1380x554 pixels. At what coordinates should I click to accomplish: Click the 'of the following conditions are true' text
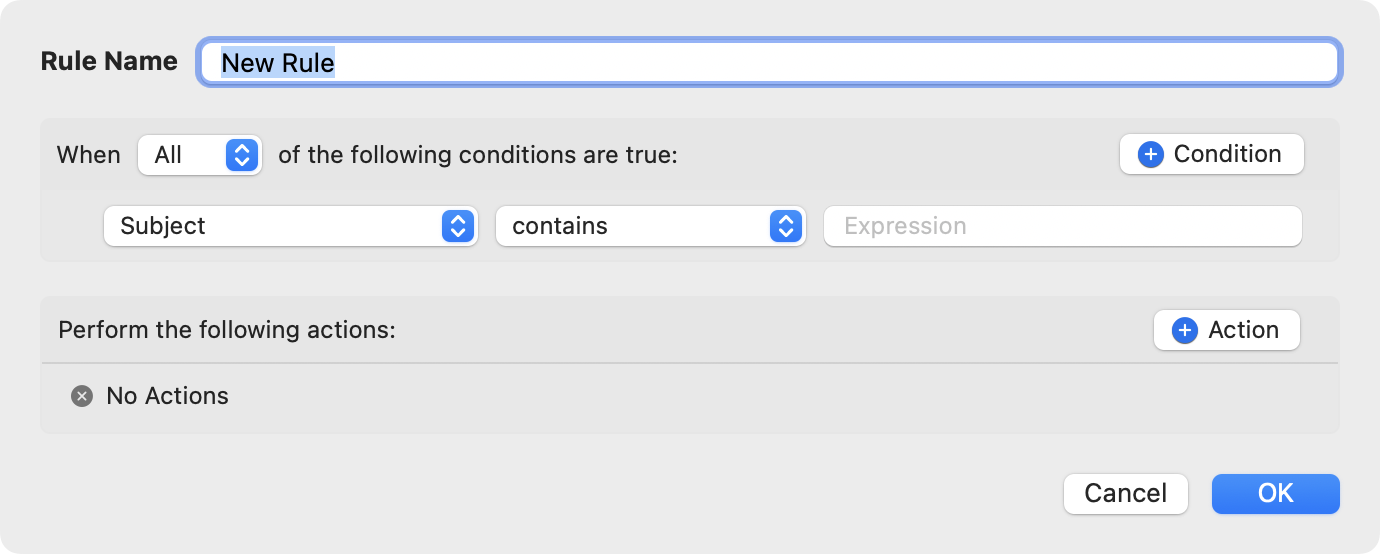(478, 156)
